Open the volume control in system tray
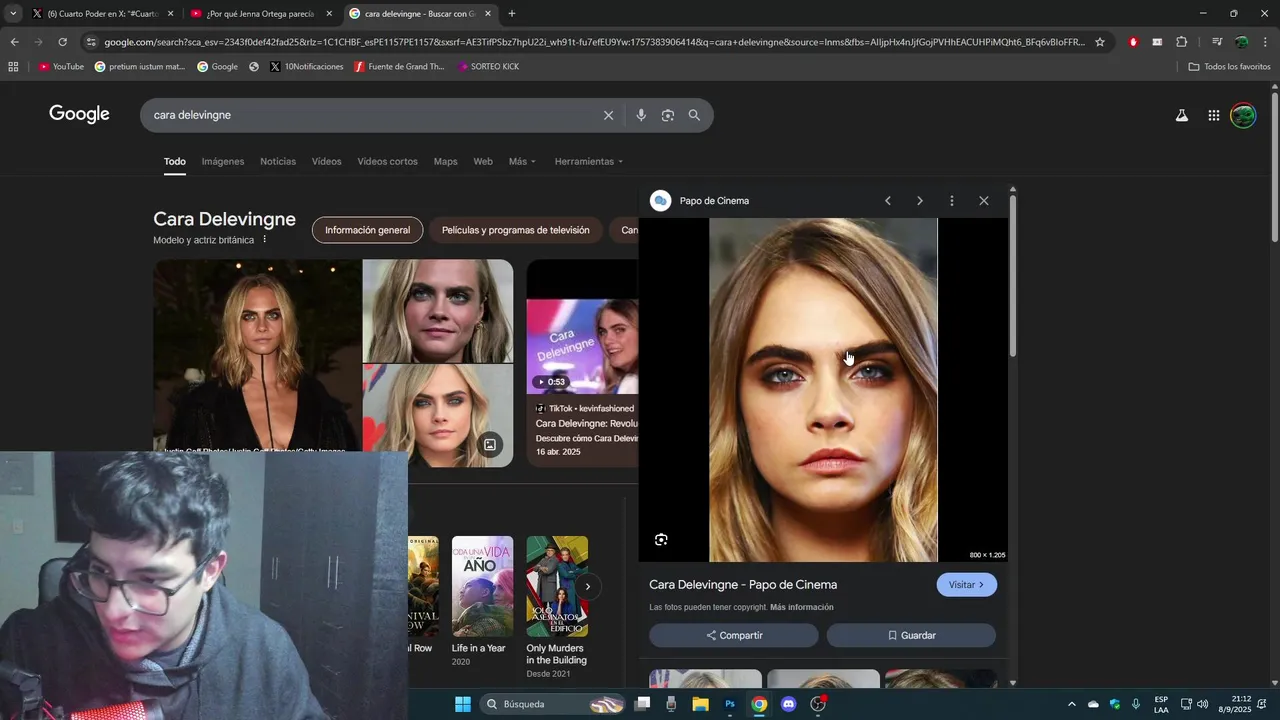Screen dimensions: 1280x720 click(x=1203, y=704)
